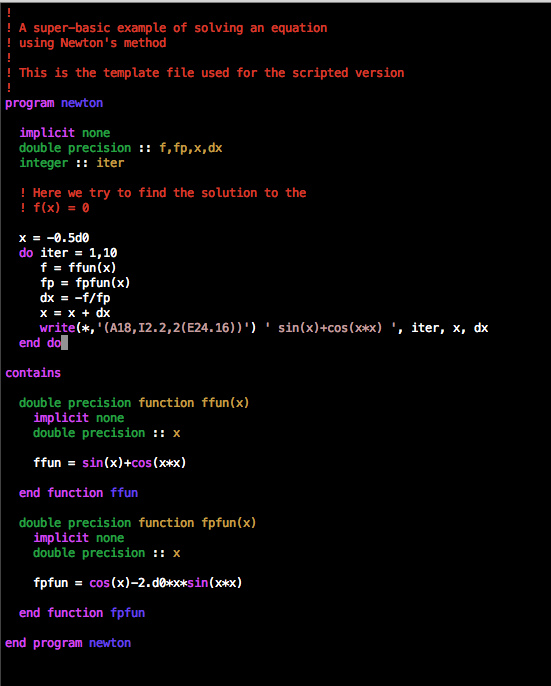
Task: Click the 'end program newton' line
Action: point(68,643)
